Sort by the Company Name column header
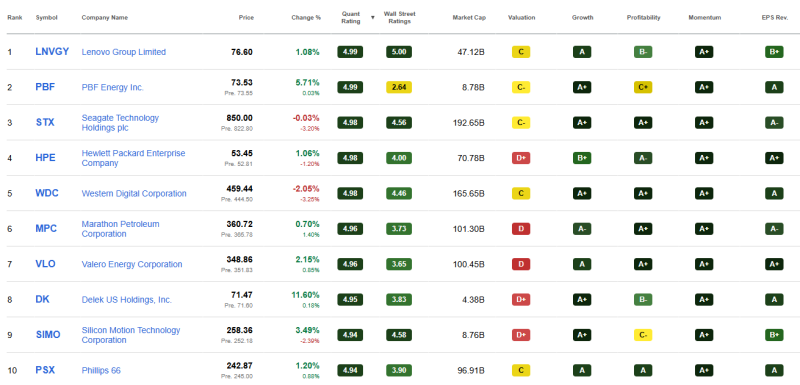Screen dimensions: 800x385 click(x=105, y=17)
